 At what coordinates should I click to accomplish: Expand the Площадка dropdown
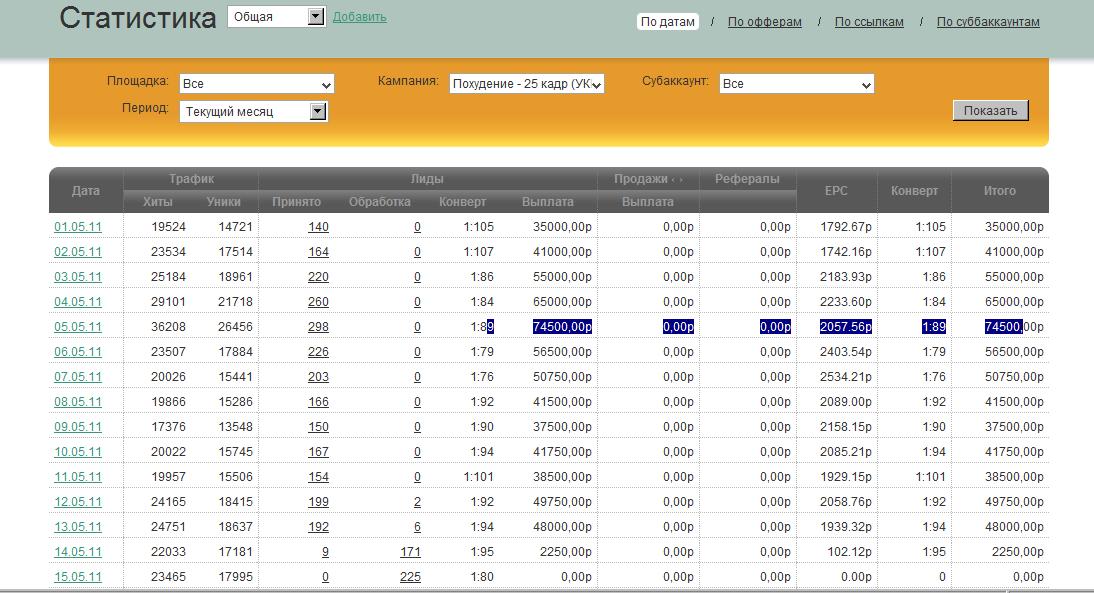tap(256, 85)
